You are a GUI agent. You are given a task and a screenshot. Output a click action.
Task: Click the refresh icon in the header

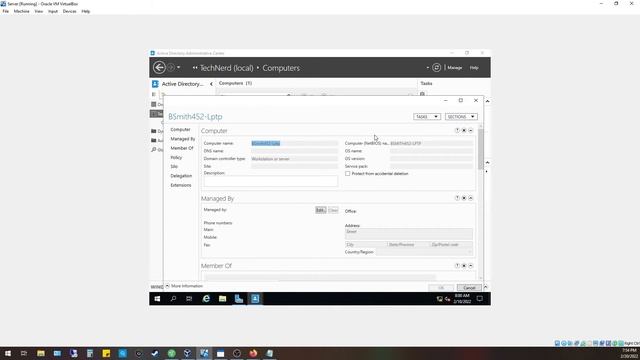tap(436, 67)
